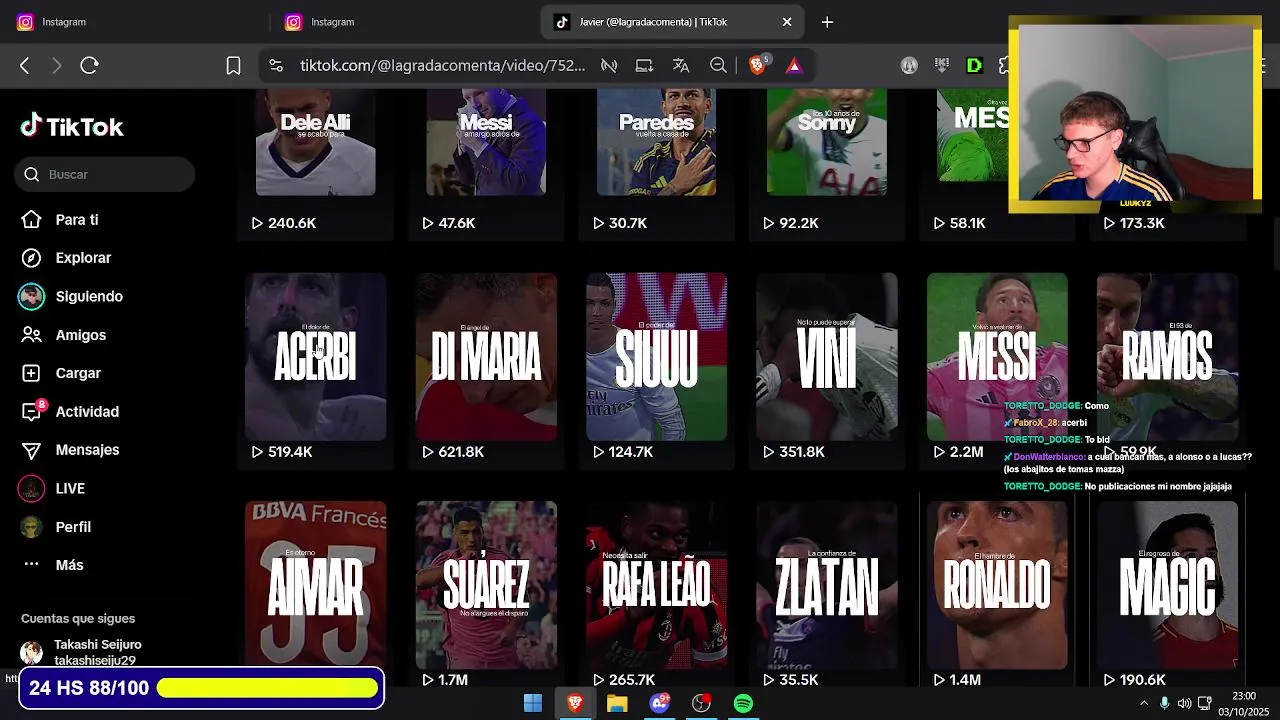Open the MAGIC video thumbnail
Viewport: 1280px width, 720px height.
tap(1167, 585)
